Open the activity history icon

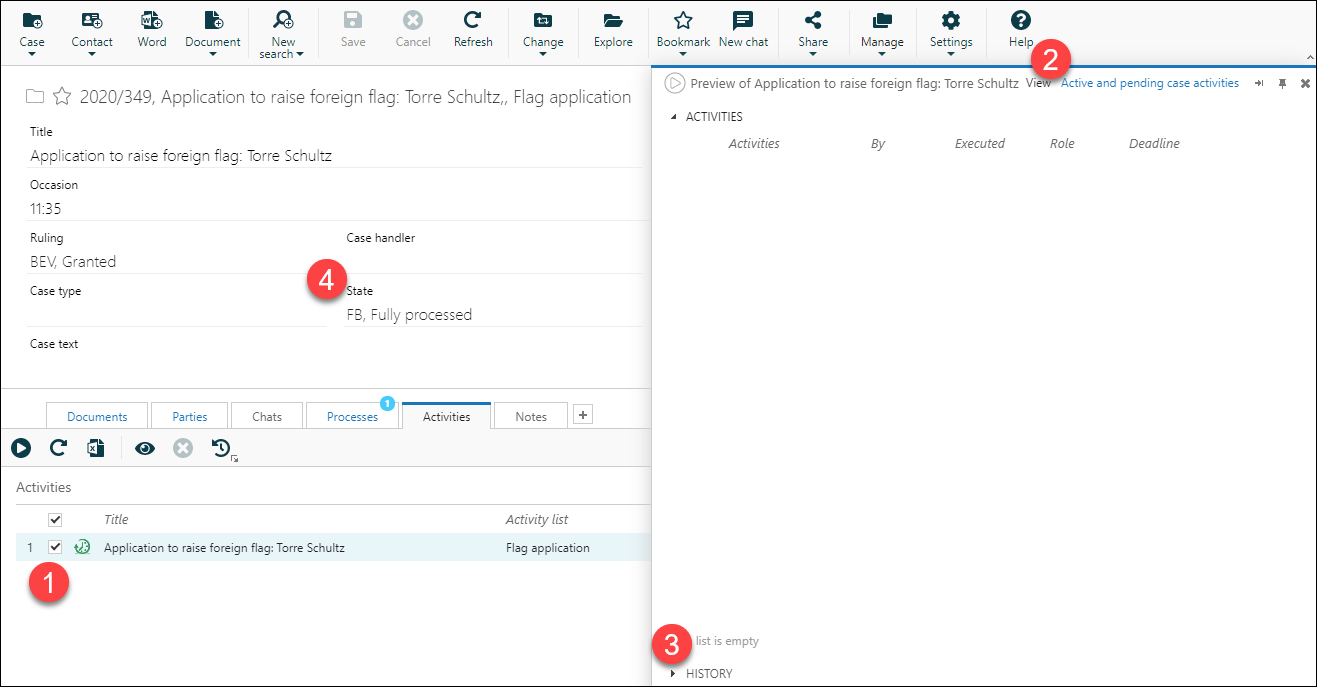pos(220,448)
